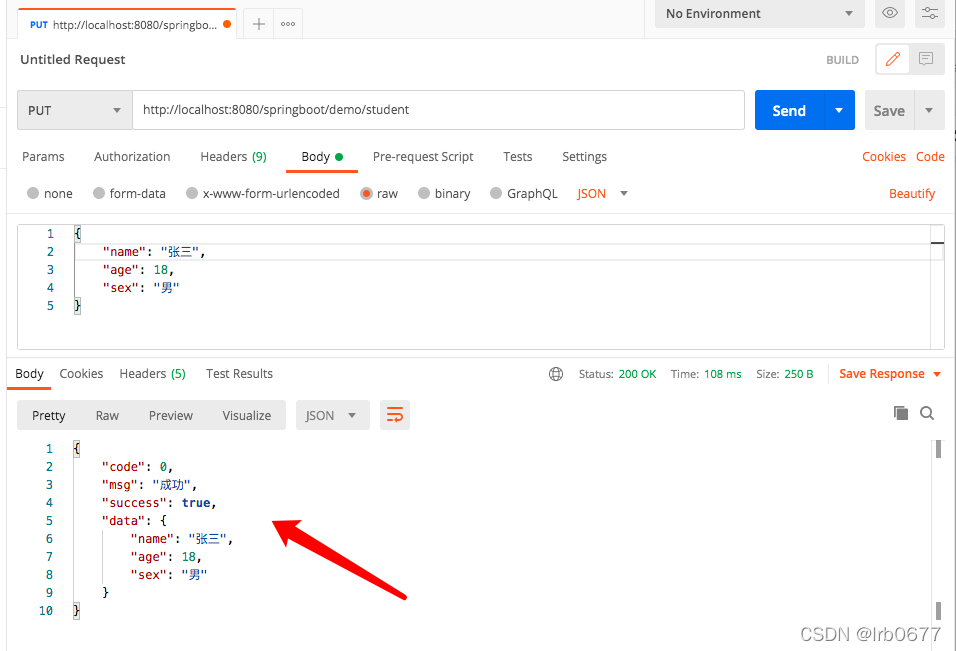Click the environment quick look eye icon
Image resolution: width=956 pixels, height=651 pixels.
pos(890,13)
